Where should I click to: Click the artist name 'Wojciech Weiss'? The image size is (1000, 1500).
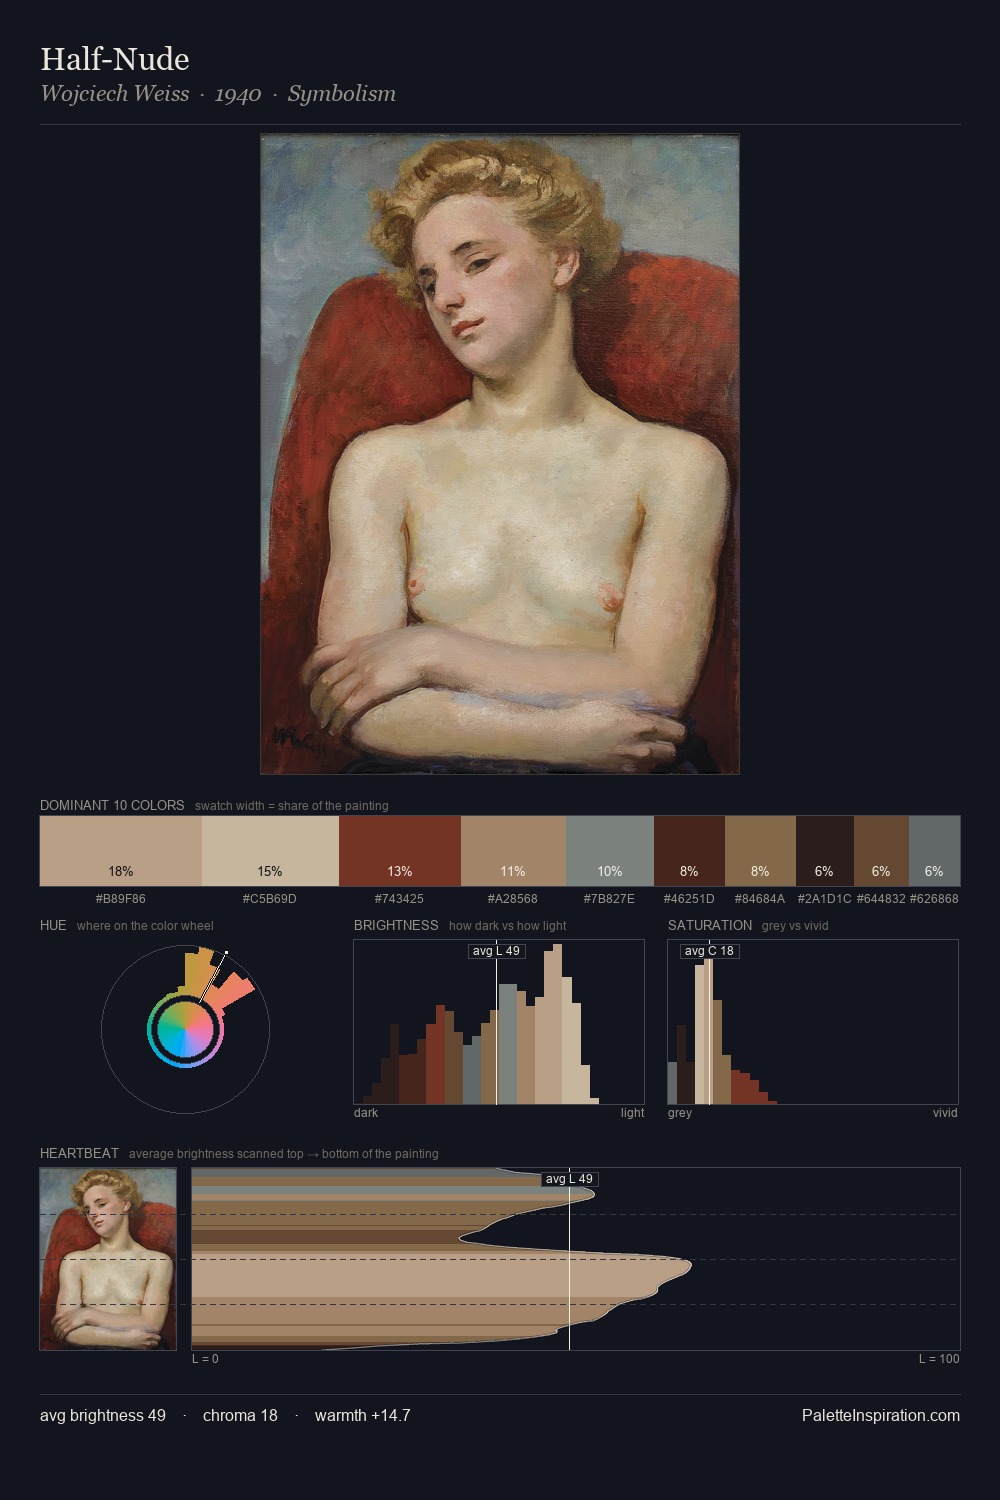(x=115, y=94)
